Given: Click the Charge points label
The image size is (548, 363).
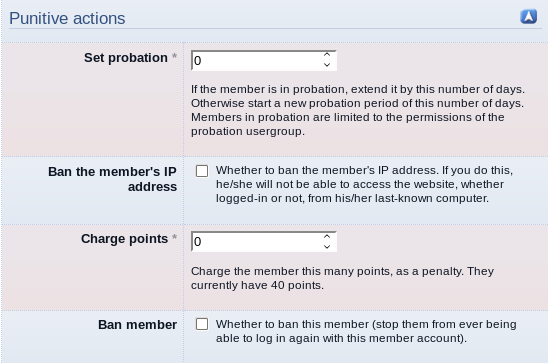Looking at the screenshot, I should (x=124, y=239).
